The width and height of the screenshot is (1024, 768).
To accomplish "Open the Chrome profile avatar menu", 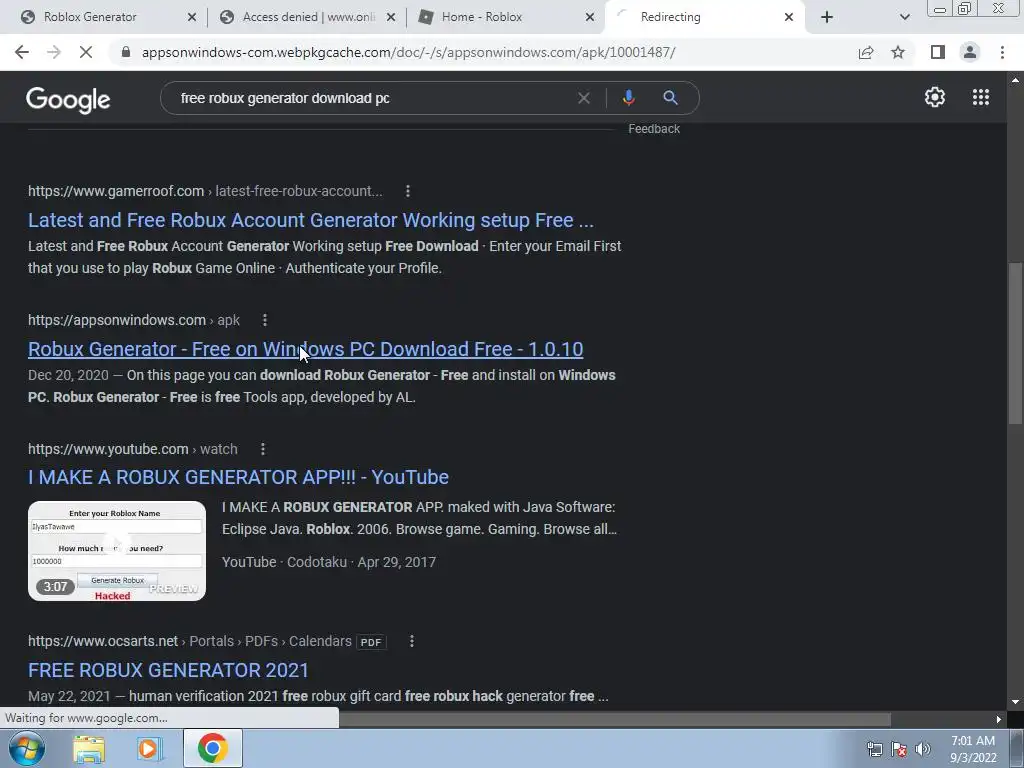I will tap(970, 52).
